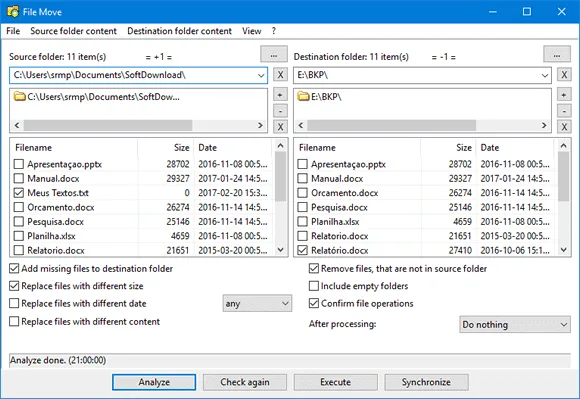Click the source file list vertical scrollbar thumb
The width and height of the screenshot is (580, 399).
coord(280,176)
